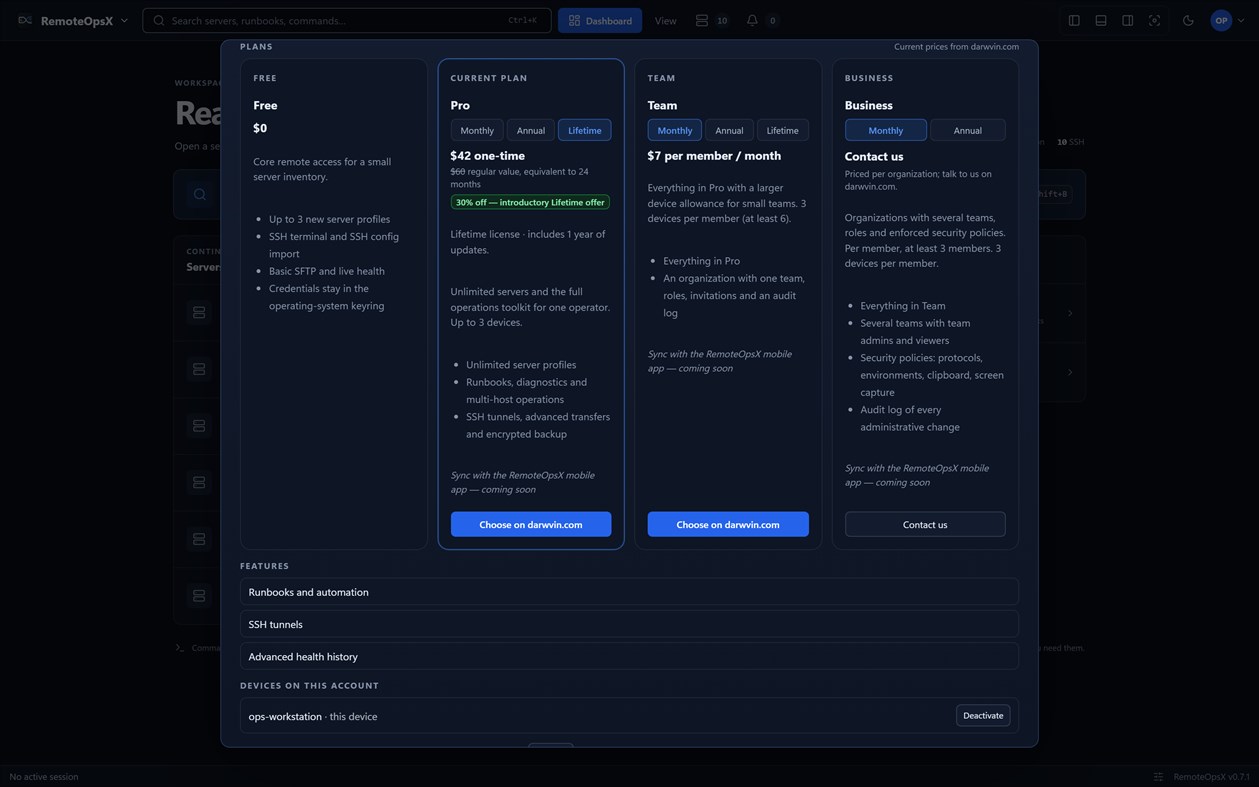Image resolution: width=1259 pixels, height=787 pixels.
Task: Click the '$7 per member / month' price
Action: pos(714,155)
